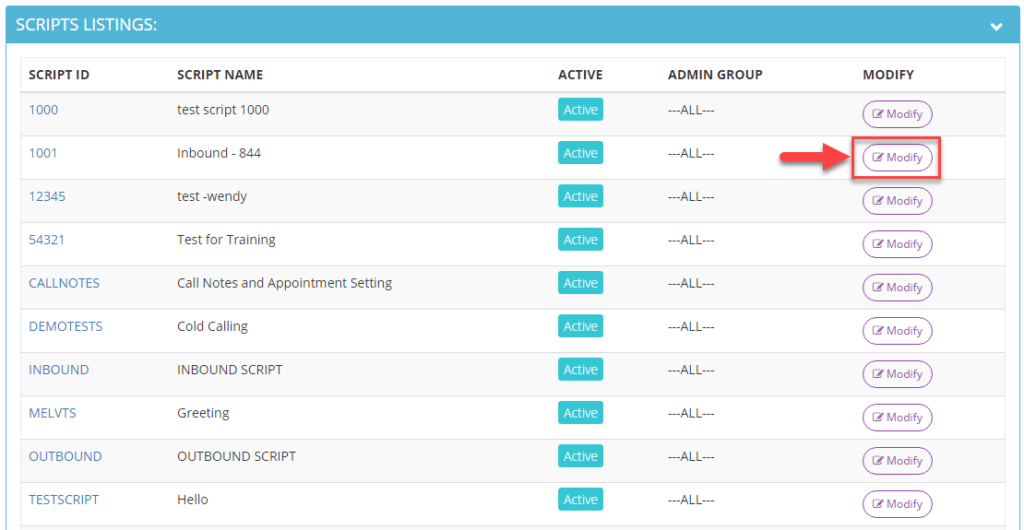Click Active badge for script 12345
The width and height of the screenshot is (1024, 530).
click(581, 196)
